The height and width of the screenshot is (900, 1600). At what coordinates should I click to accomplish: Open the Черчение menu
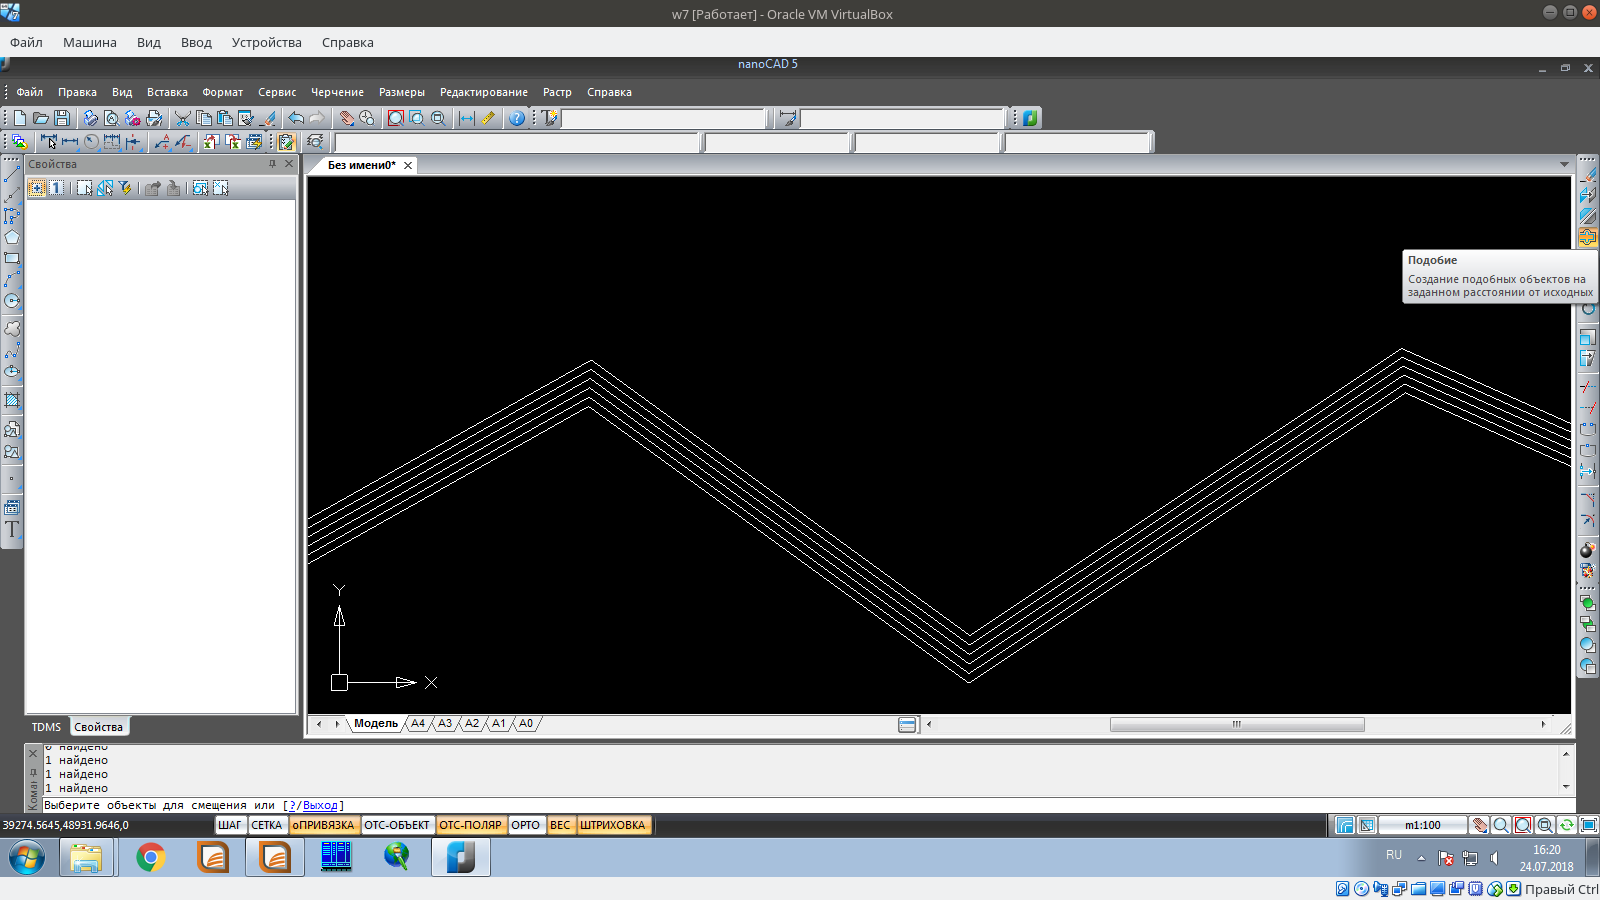338,92
